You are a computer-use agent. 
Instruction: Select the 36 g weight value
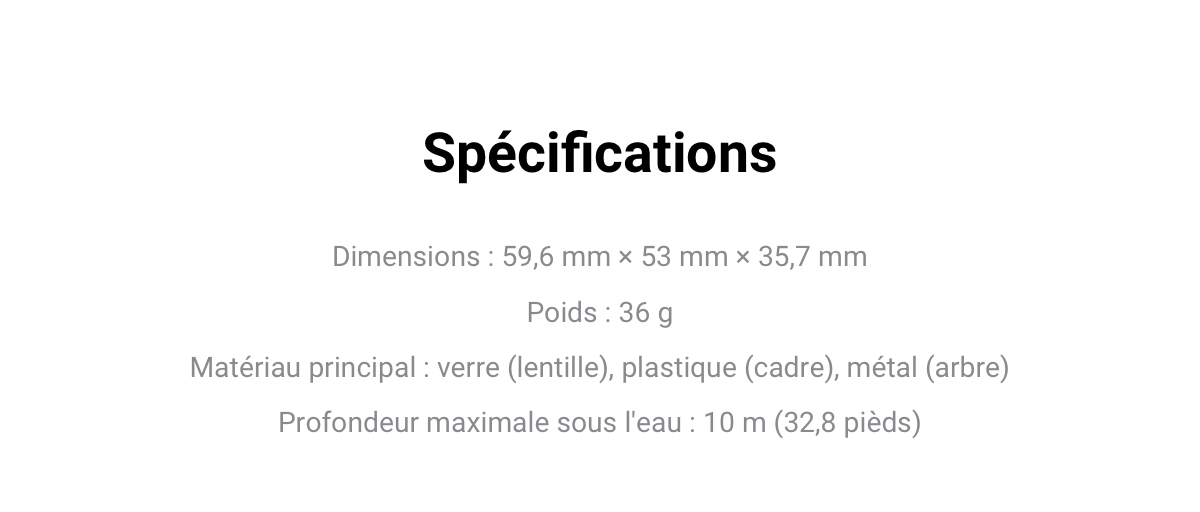pyautogui.click(x=646, y=314)
